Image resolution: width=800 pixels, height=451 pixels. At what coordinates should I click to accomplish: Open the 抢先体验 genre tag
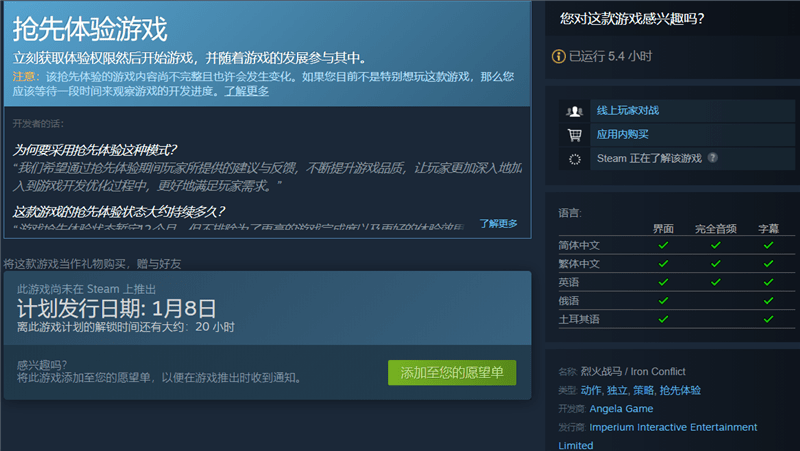[680, 390]
